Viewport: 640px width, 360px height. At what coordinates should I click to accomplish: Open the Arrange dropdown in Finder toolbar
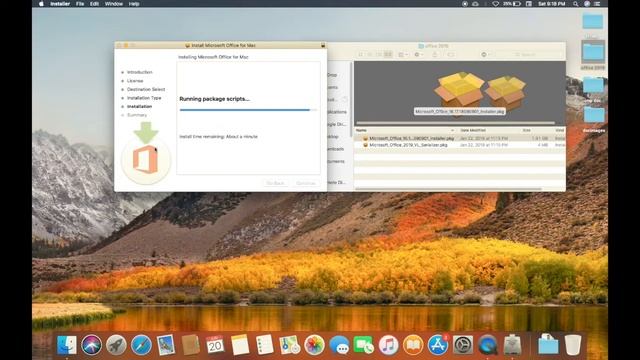click(403, 54)
